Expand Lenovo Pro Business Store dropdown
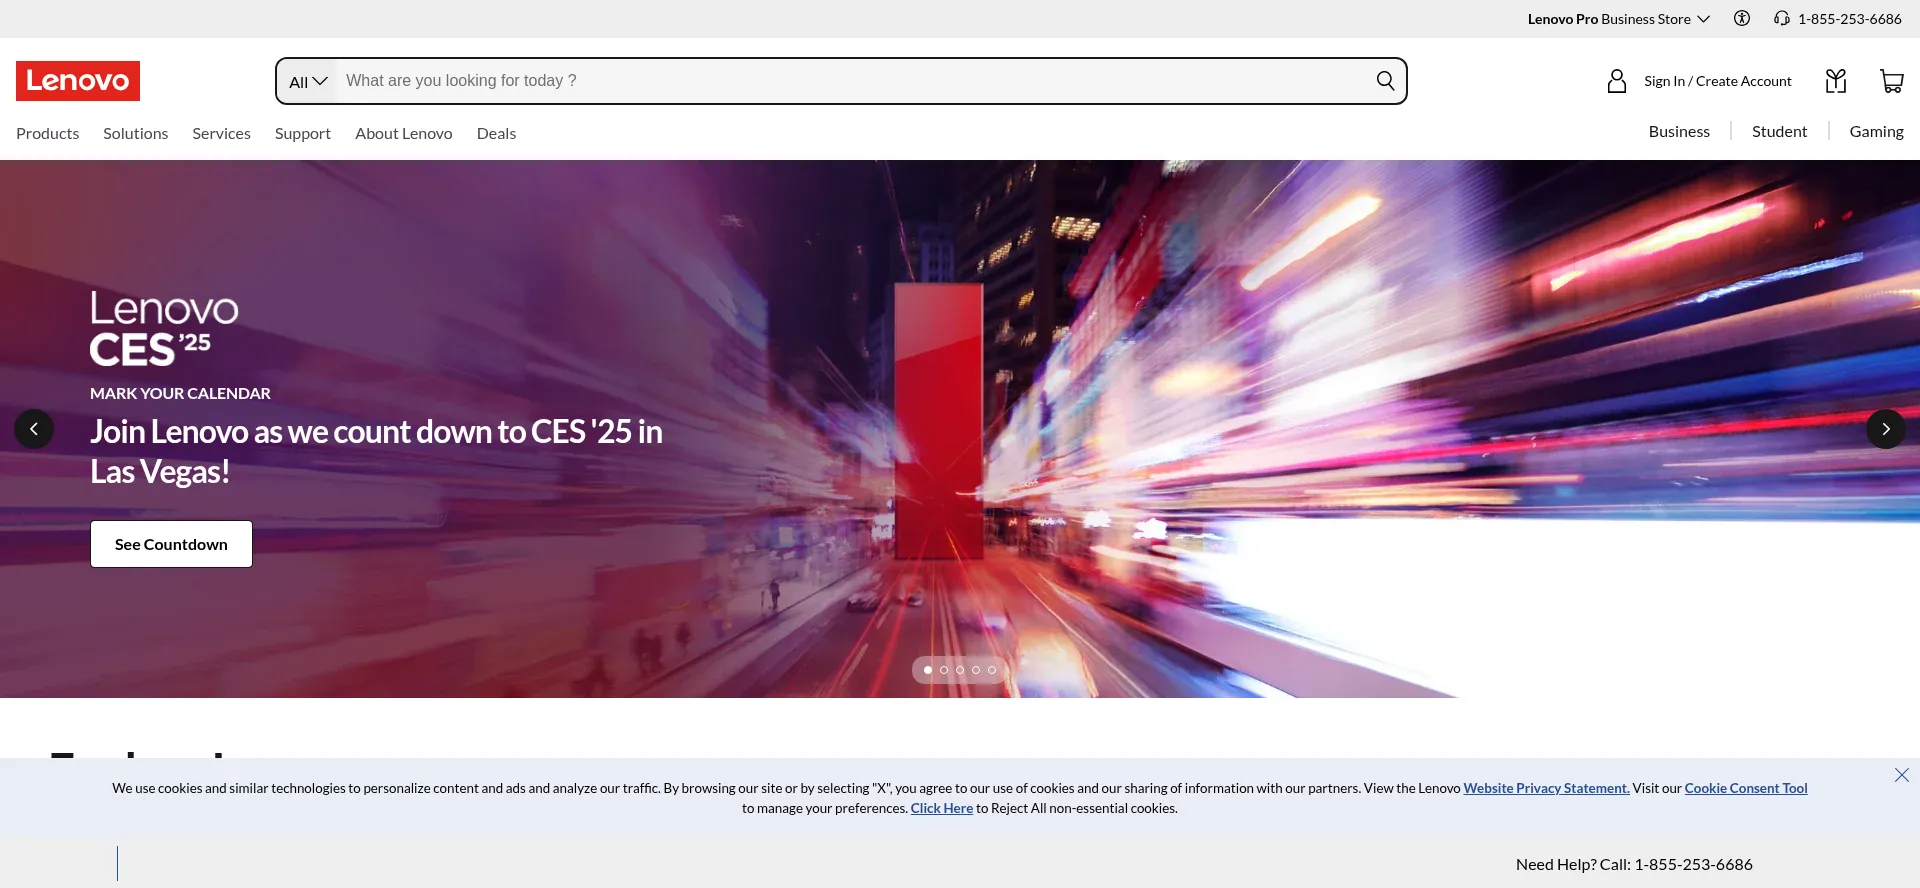 tap(1619, 19)
